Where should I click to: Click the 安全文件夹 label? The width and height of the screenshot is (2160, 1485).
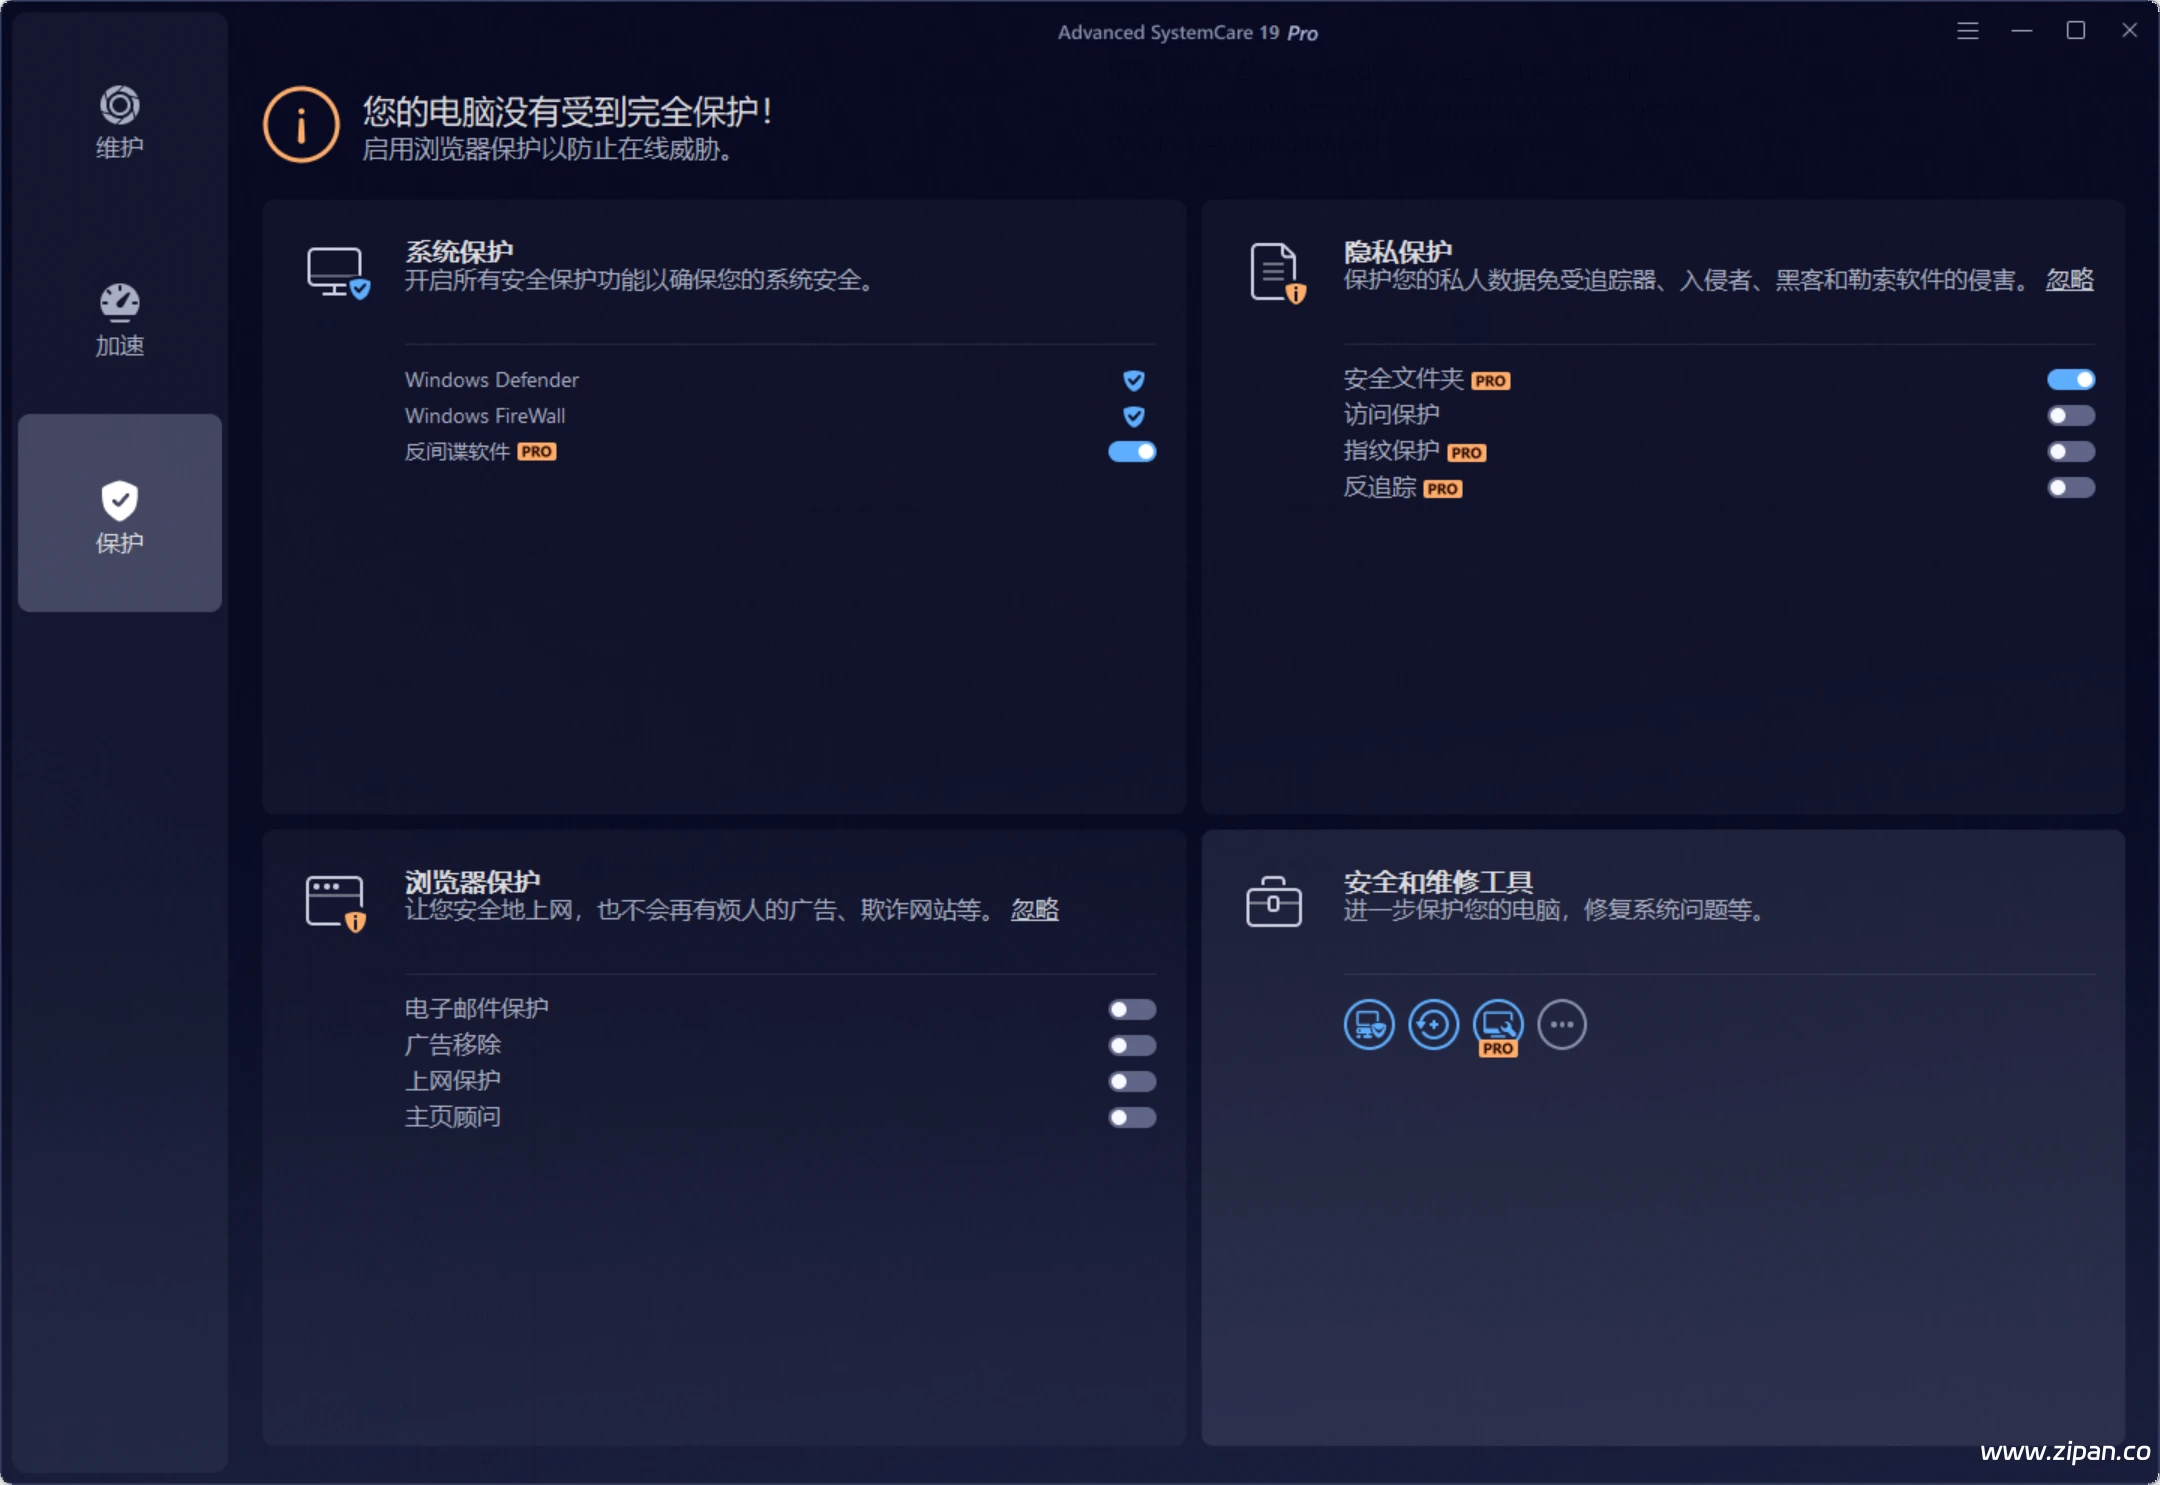(1403, 379)
